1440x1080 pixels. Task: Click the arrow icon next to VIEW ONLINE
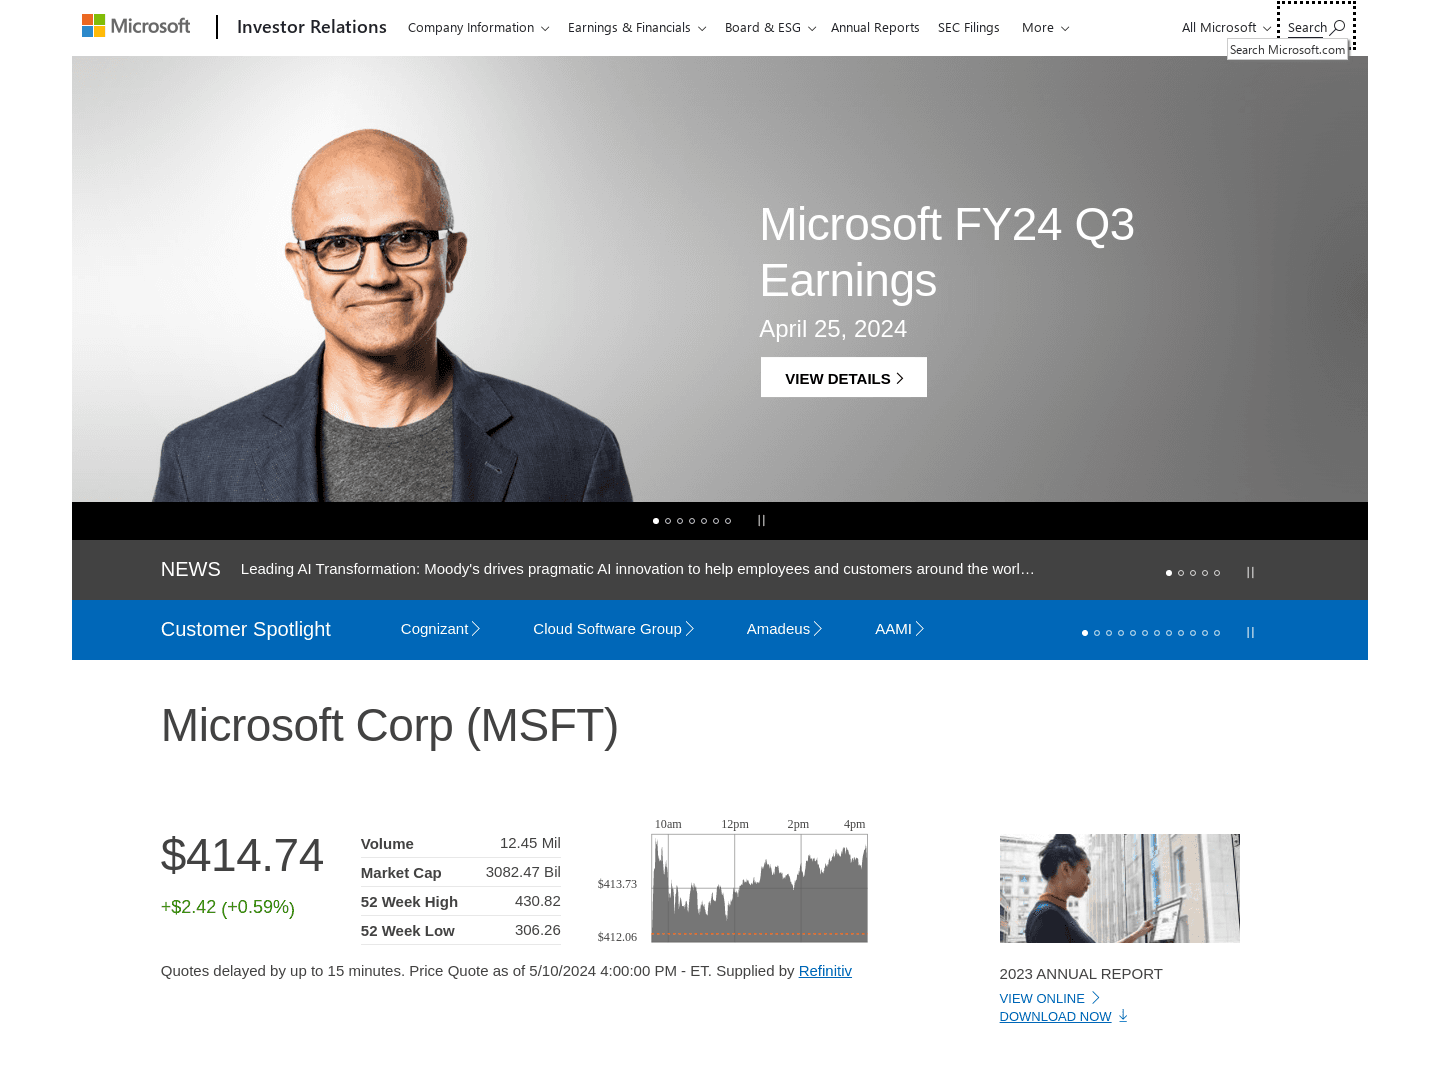pyautogui.click(x=1095, y=997)
